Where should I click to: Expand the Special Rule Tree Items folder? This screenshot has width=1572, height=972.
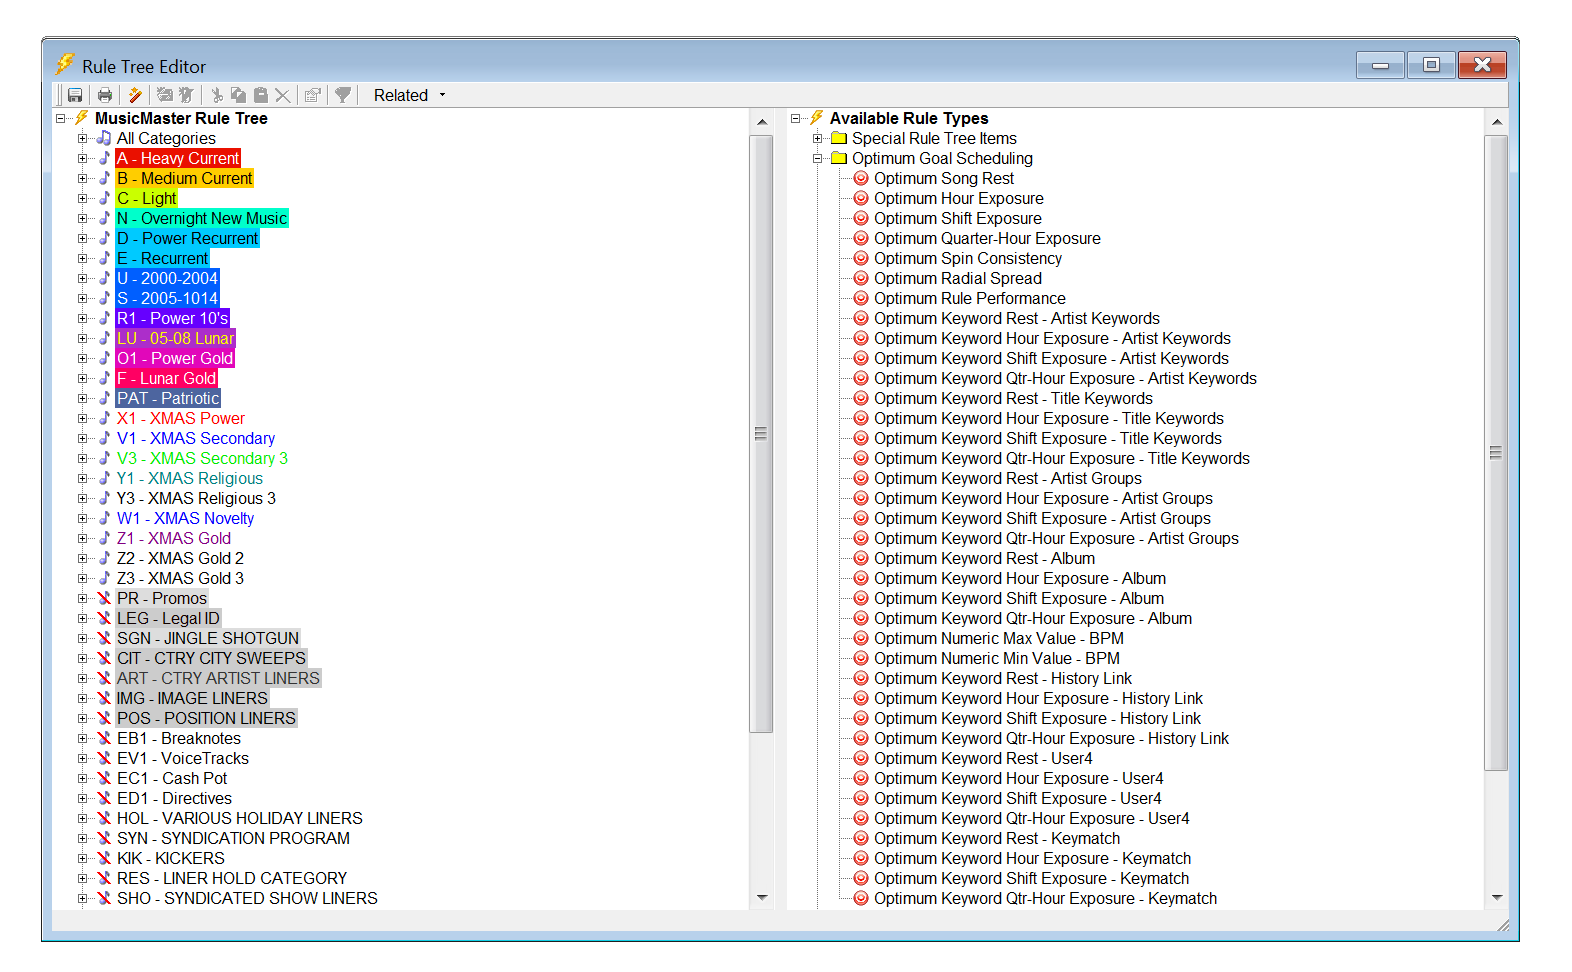point(818,138)
